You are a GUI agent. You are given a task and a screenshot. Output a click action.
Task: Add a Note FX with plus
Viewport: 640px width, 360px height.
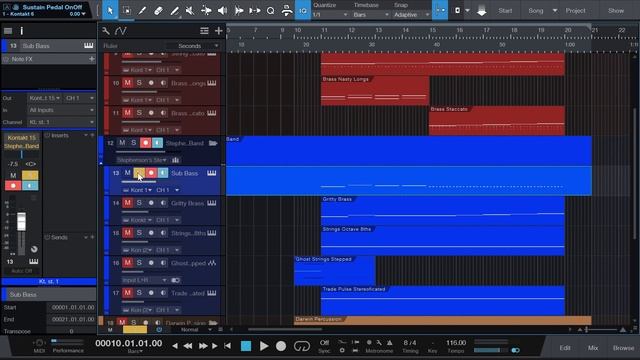tap(91, 59)
